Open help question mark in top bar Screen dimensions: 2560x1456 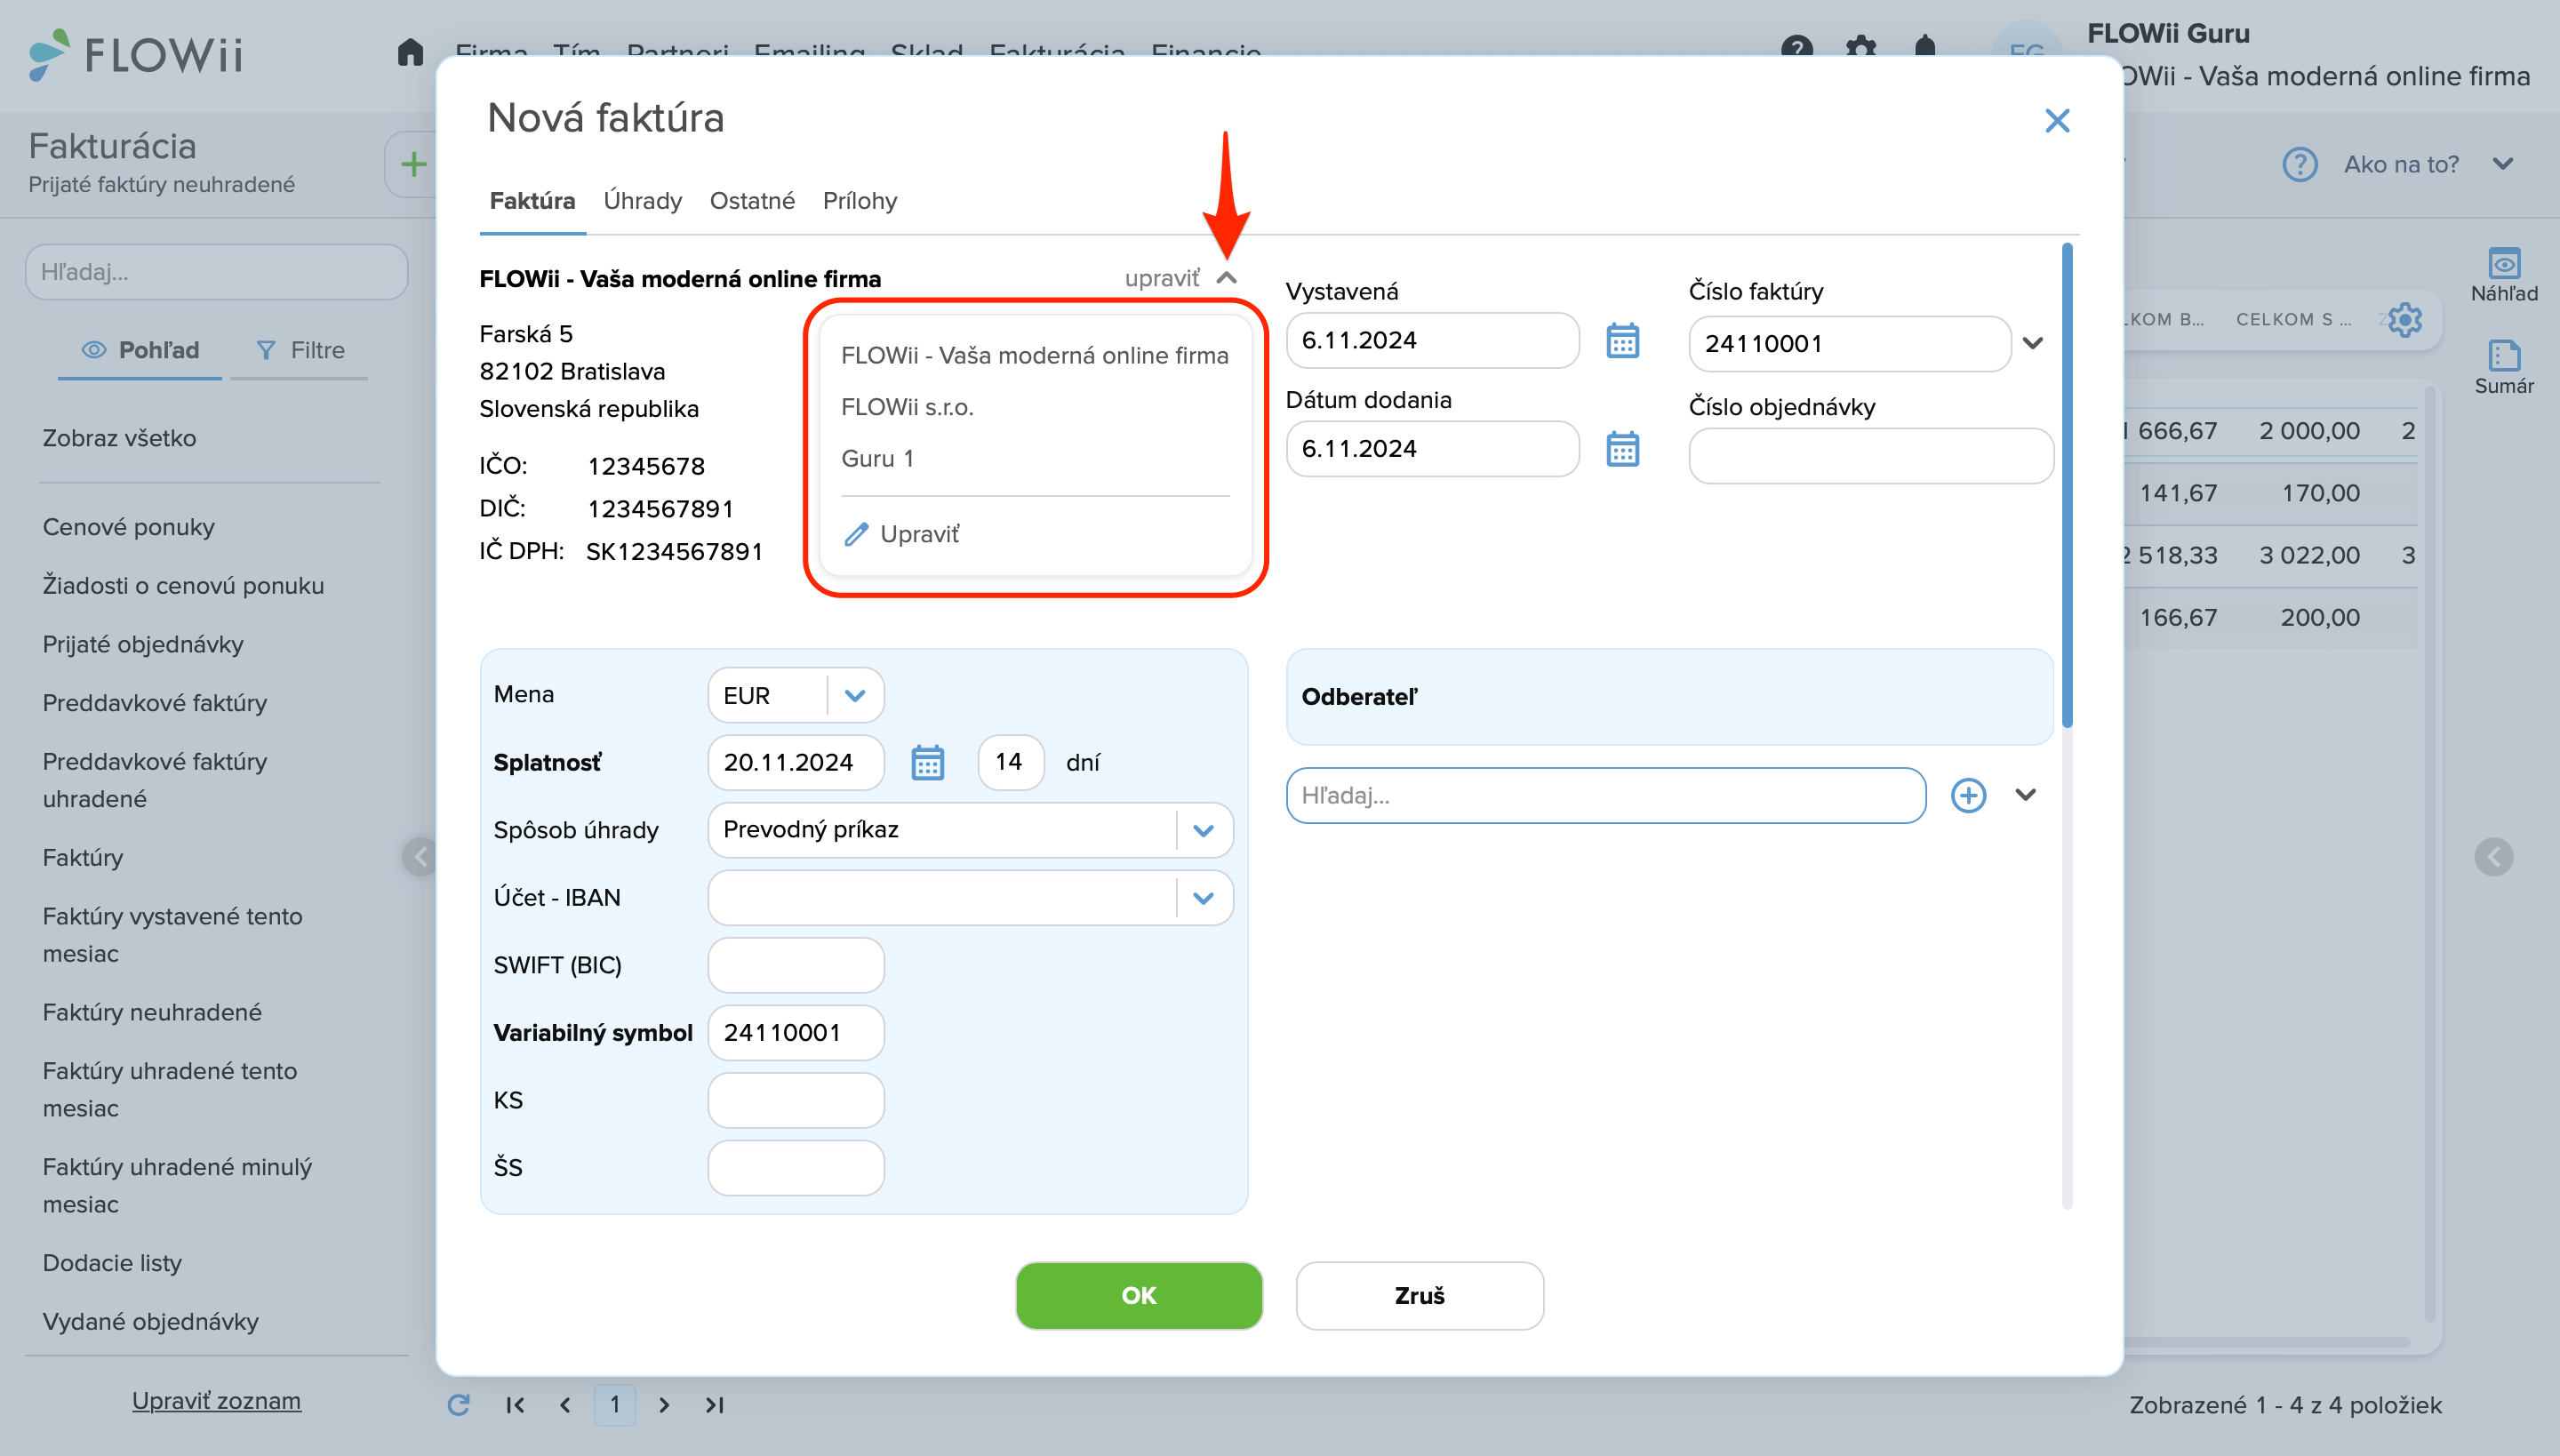coord(1797,48)
